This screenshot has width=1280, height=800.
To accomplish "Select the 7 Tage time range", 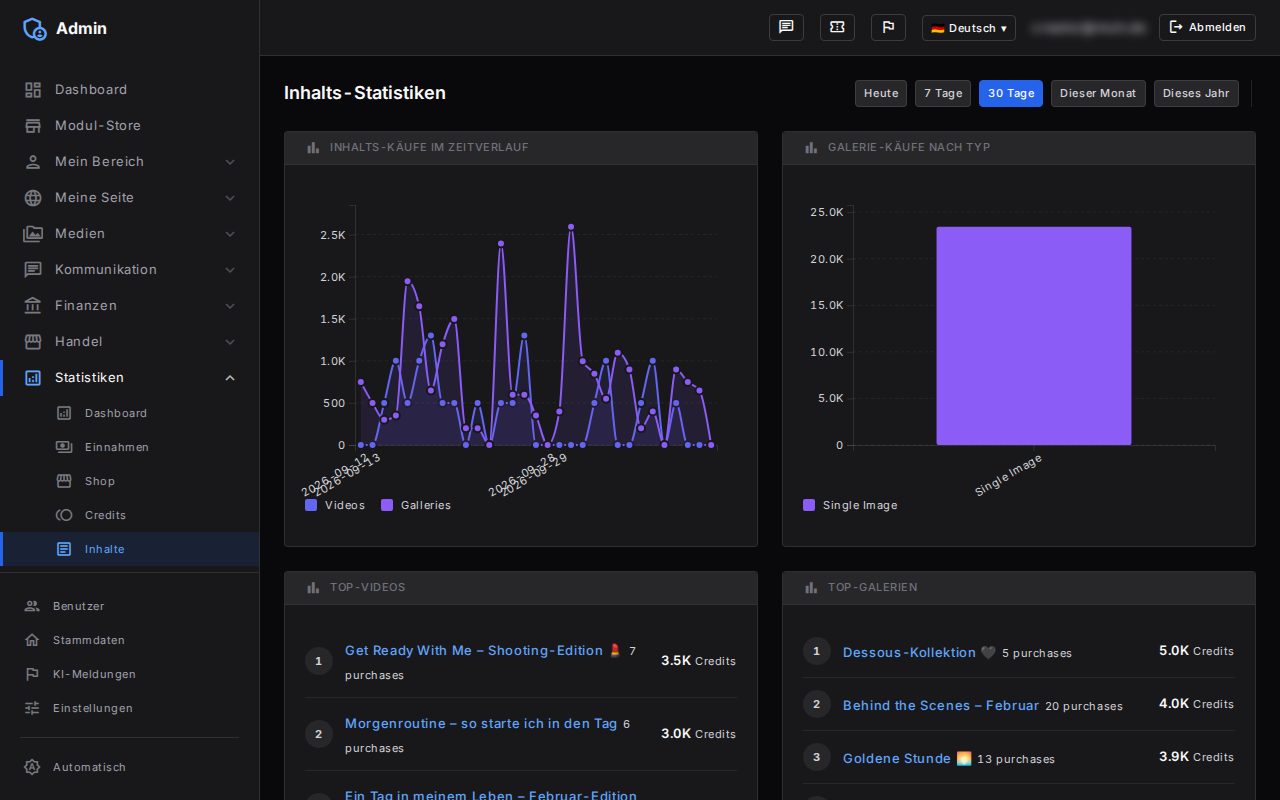I will coord(943,93).
